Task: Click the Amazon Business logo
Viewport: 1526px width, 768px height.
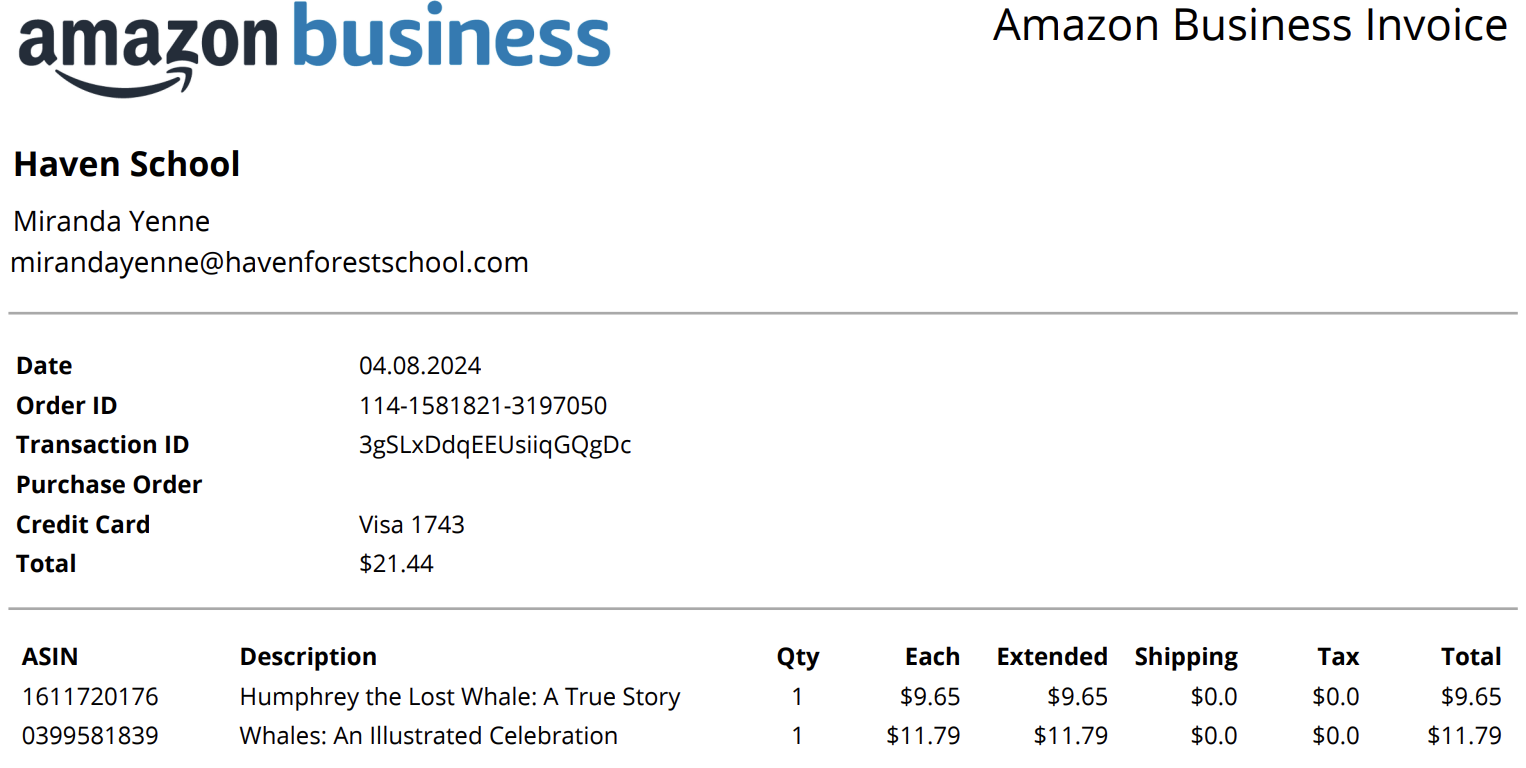Action: [314, 48]
